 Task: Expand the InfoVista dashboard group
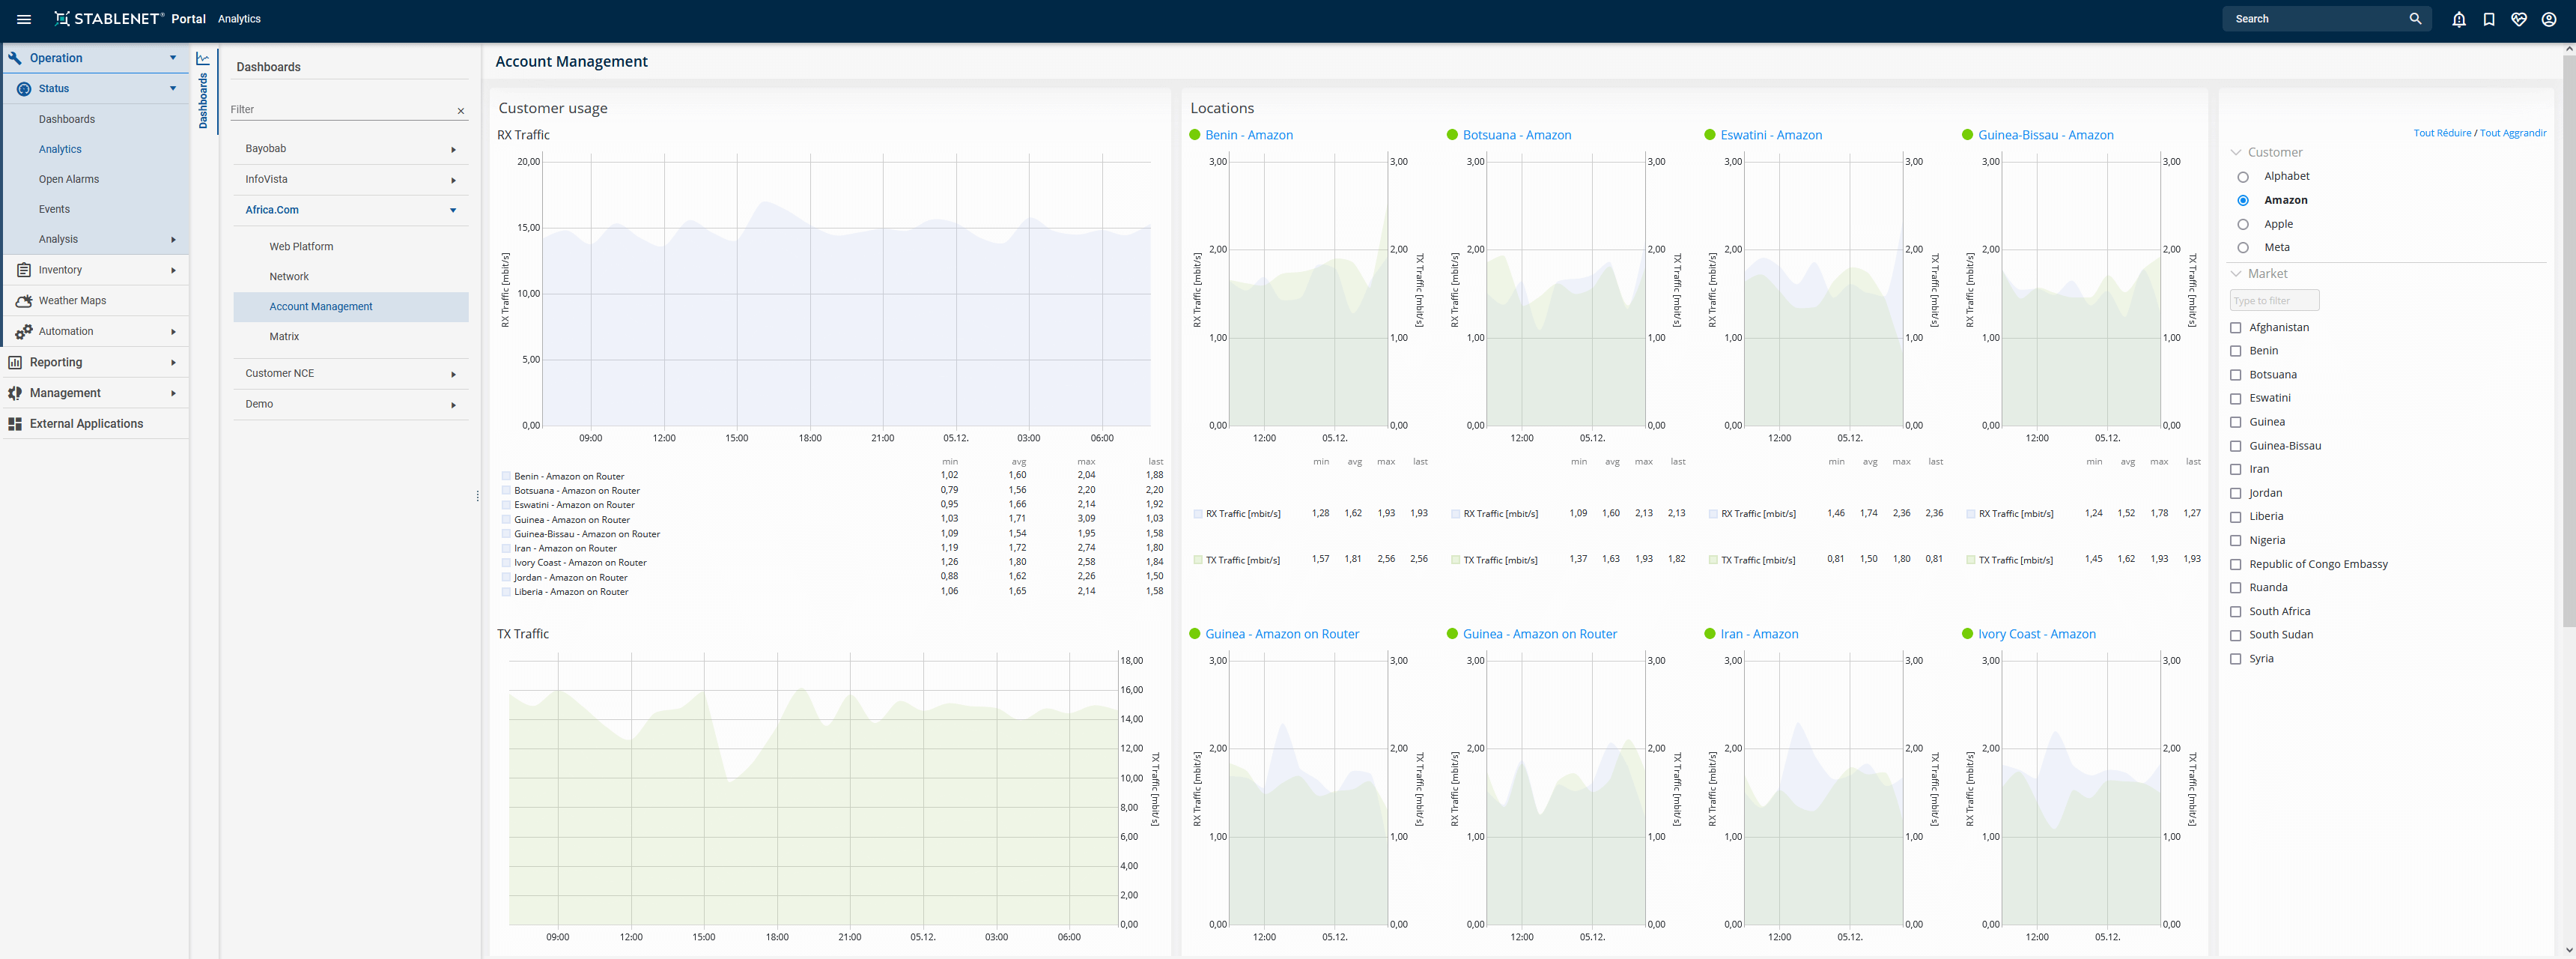(x=453, y=181)
